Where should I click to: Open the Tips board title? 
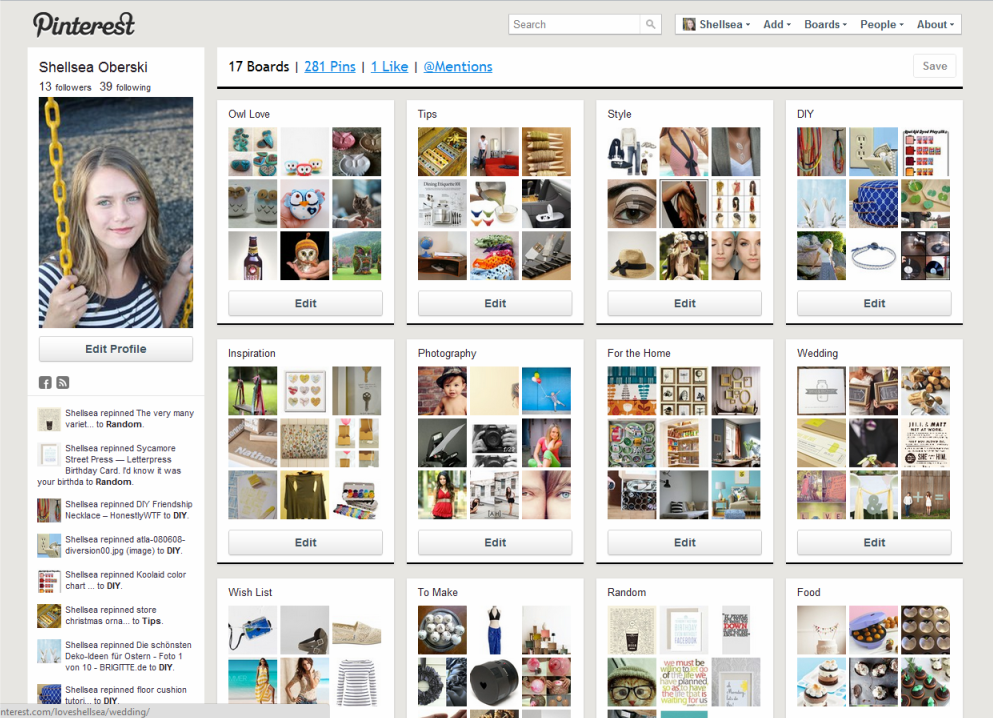coord(427,114)
